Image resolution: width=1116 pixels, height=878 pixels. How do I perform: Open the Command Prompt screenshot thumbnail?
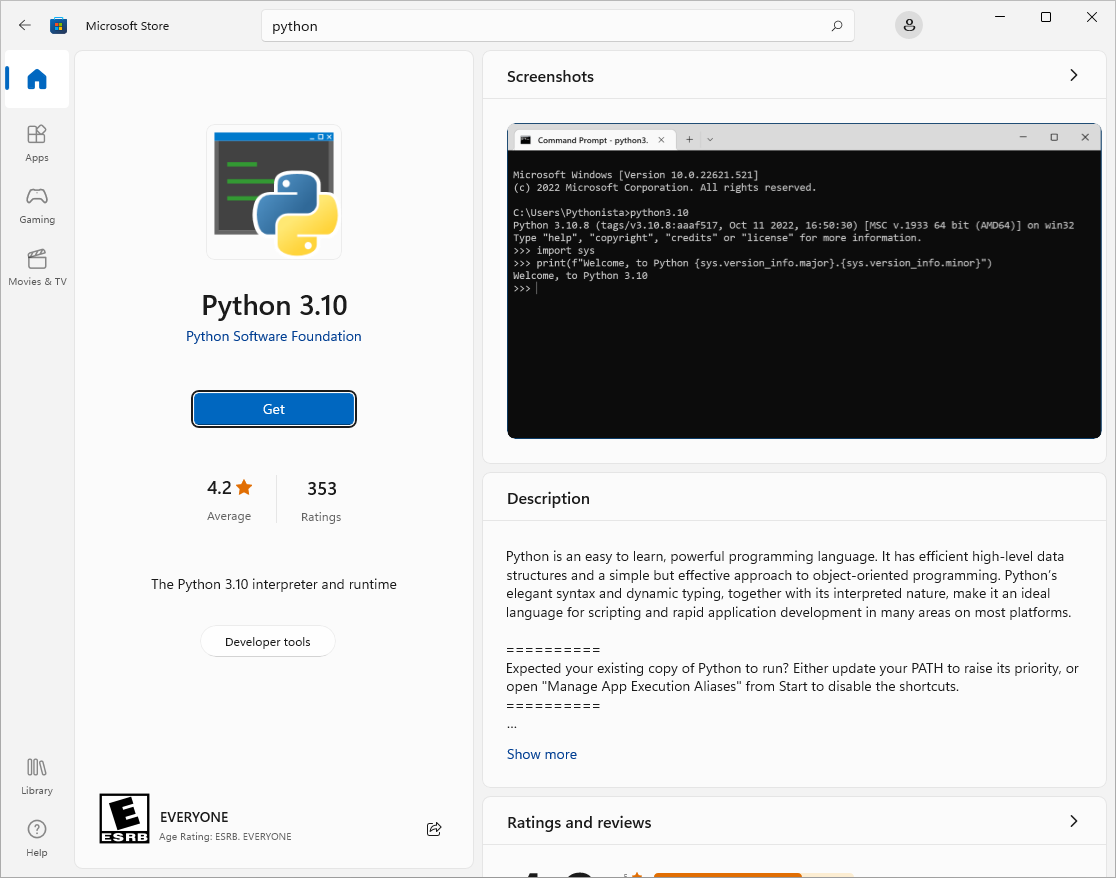tap(804, 281)
